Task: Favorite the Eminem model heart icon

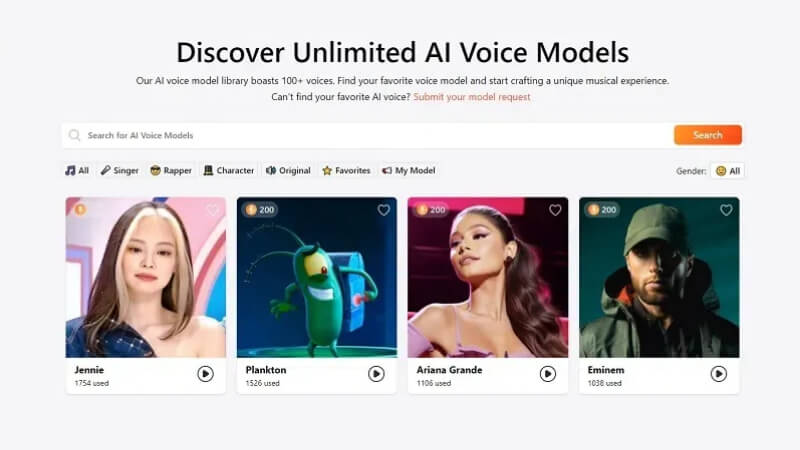Action: point(726,210)
